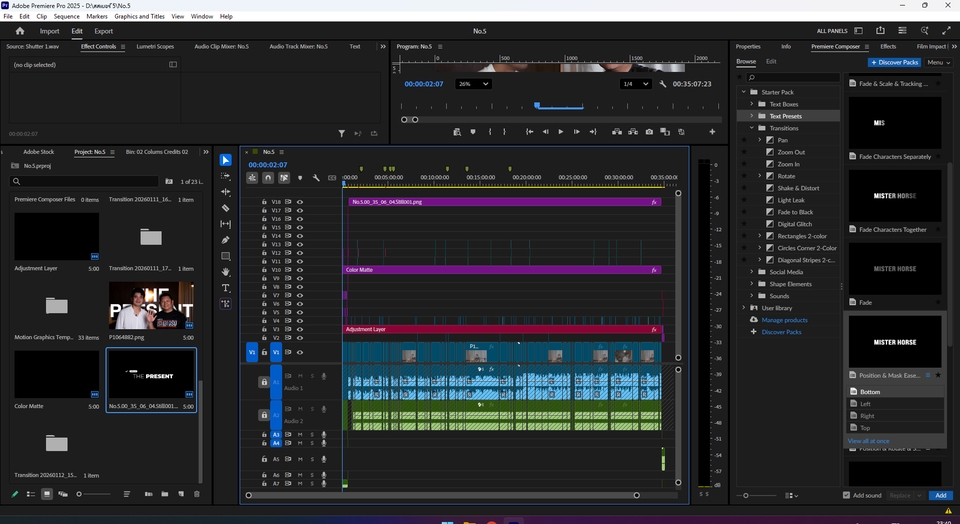Step forward one frame in Program monitor

pyautogui.click(x=577, y=132)
